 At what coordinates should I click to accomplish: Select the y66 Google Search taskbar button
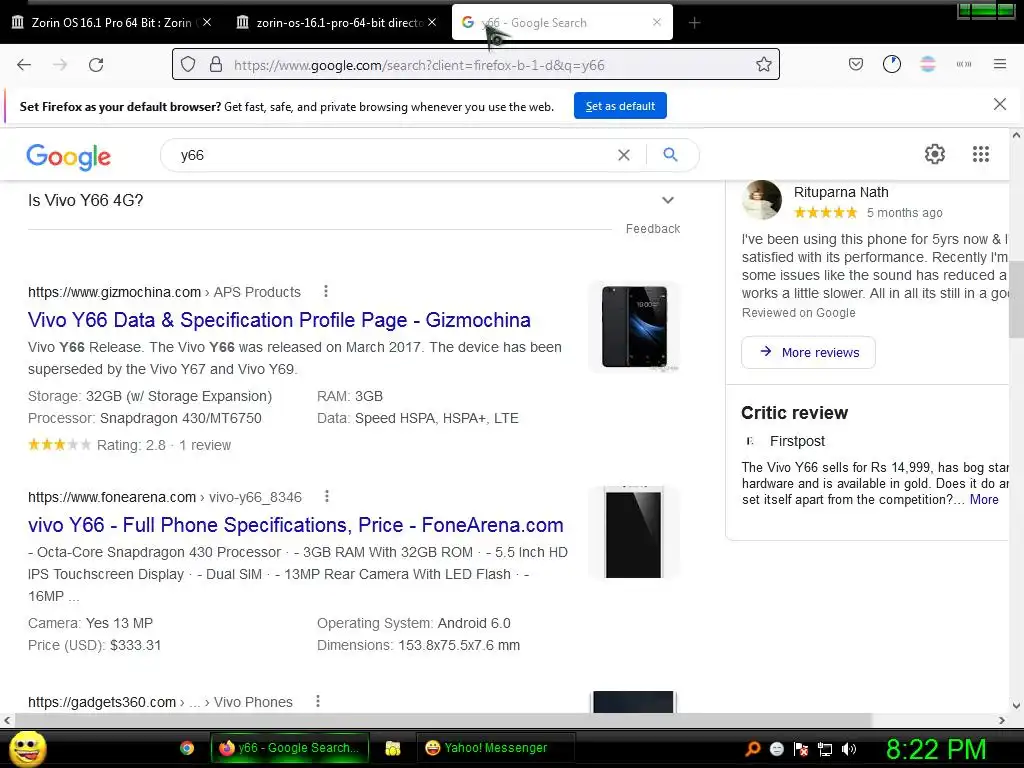(x=290, y=748)
